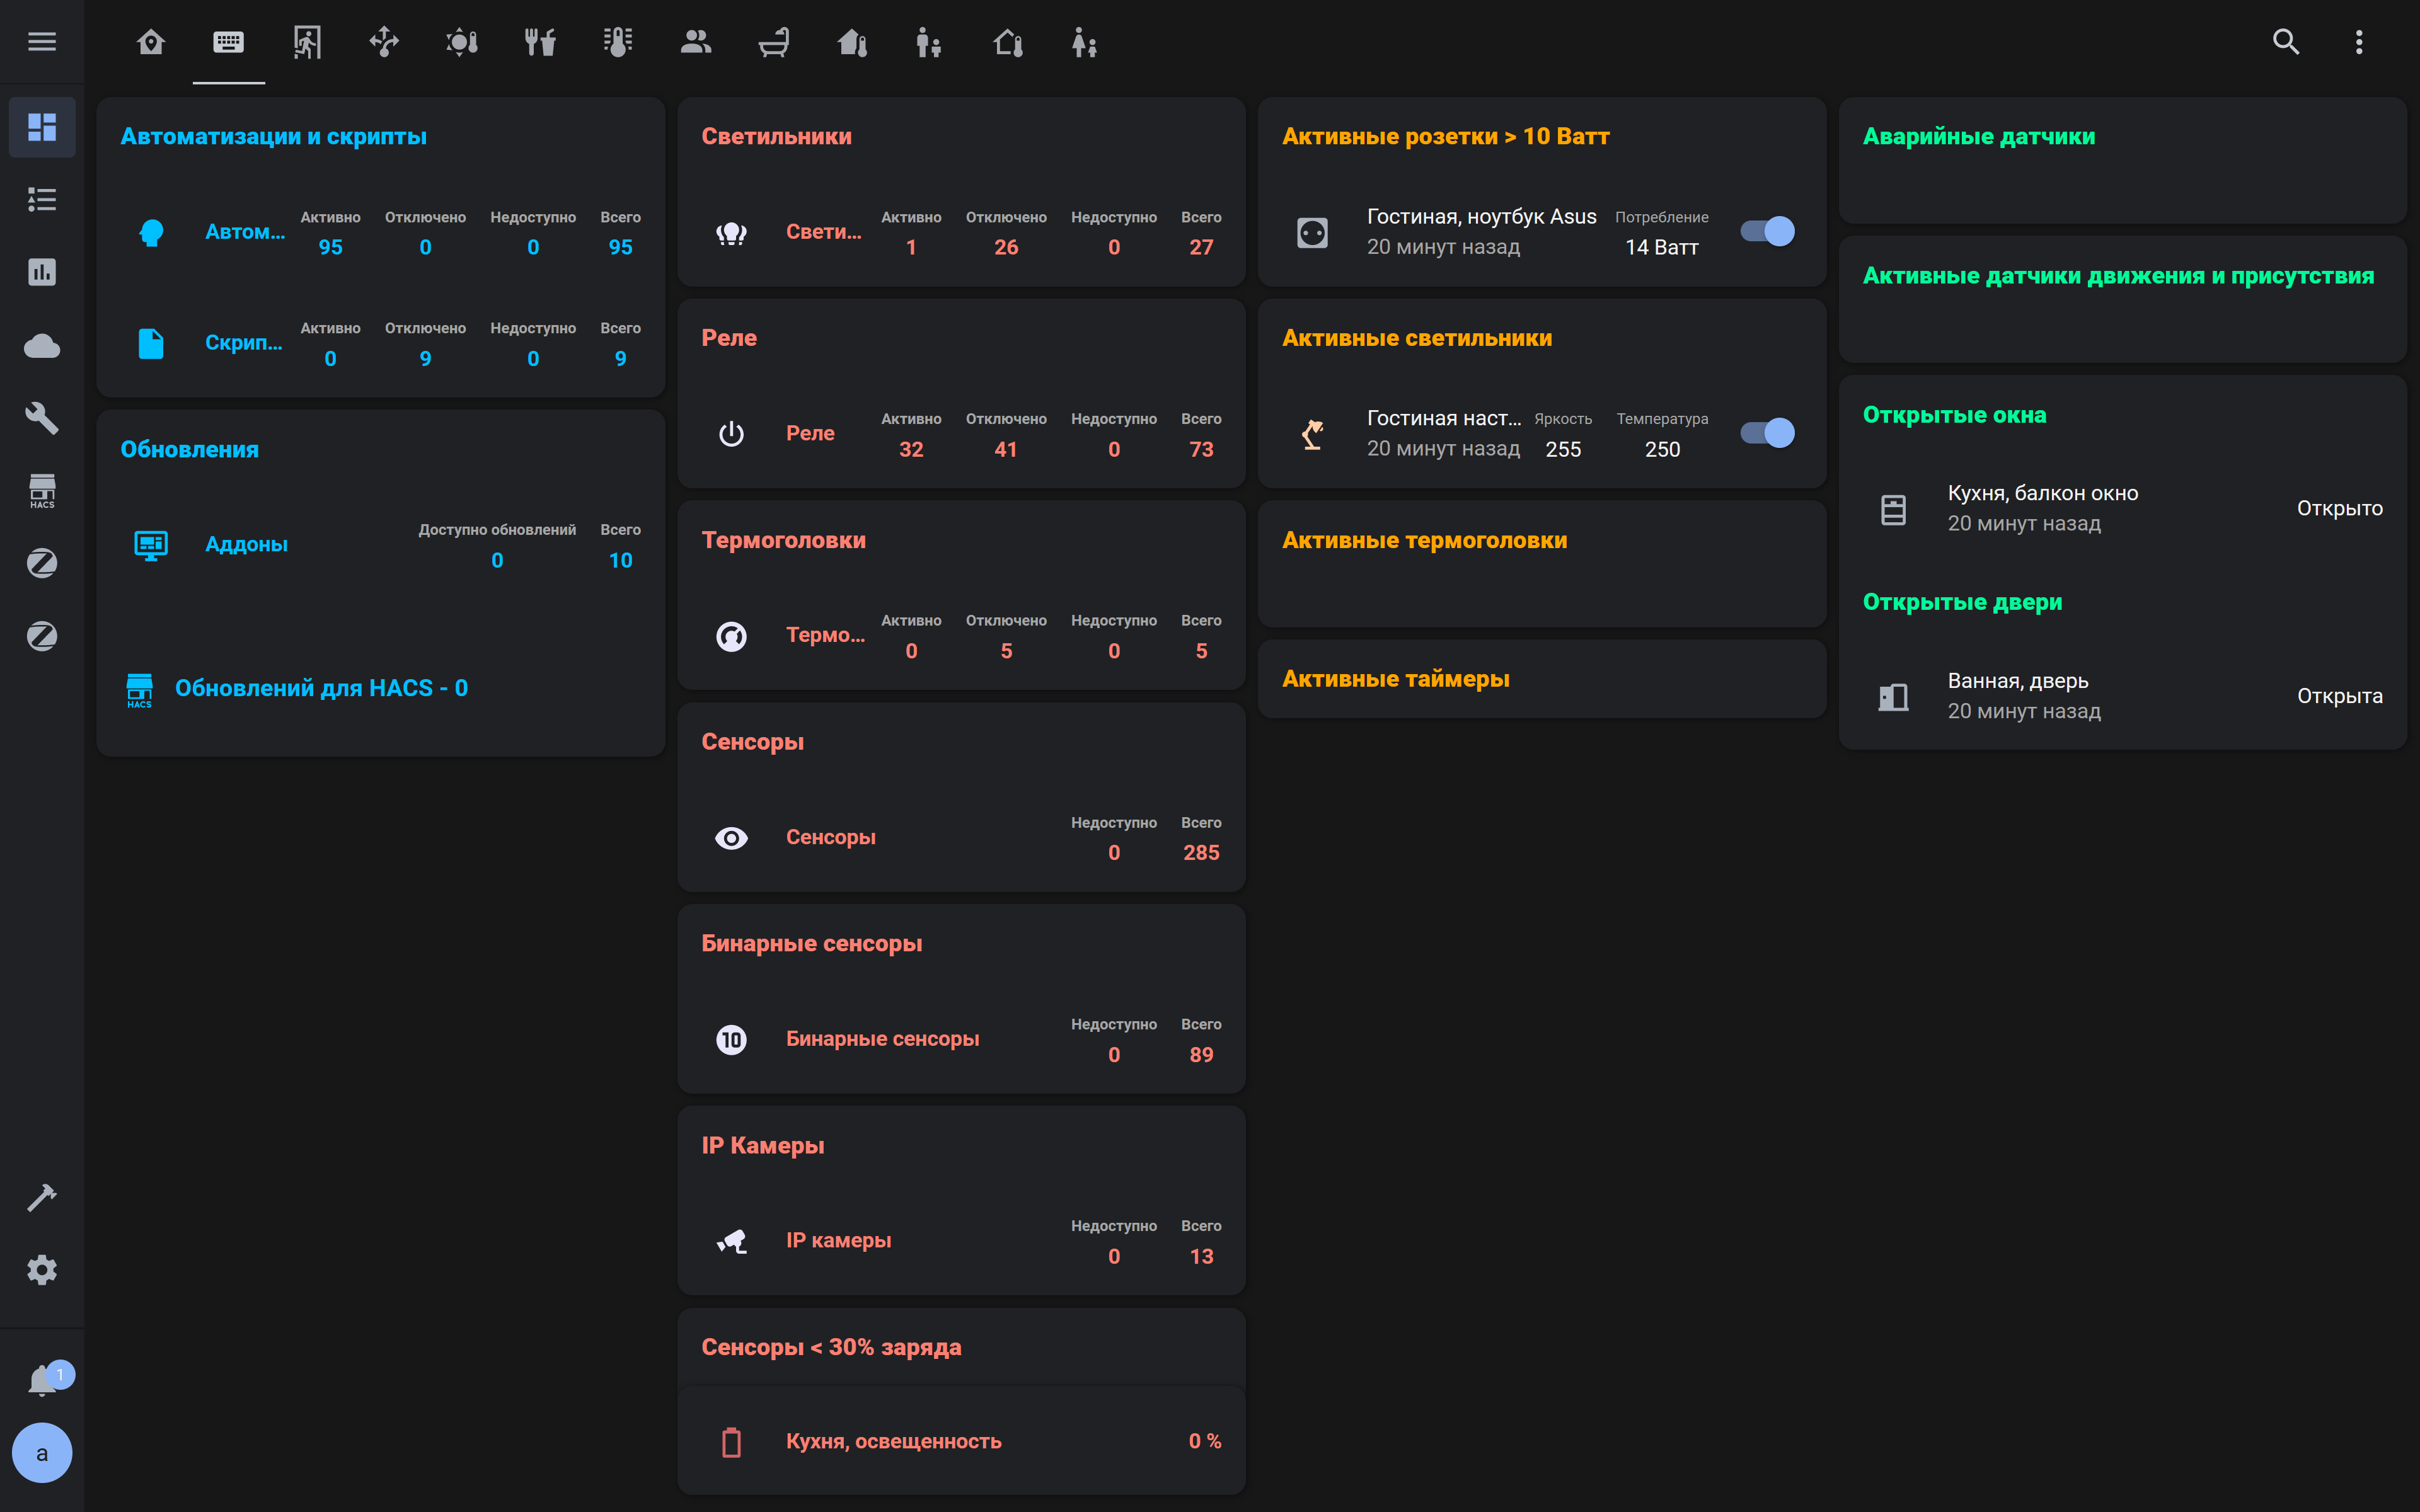
Task: Open the three-dot overflow menu
Action: [2359, 42]
